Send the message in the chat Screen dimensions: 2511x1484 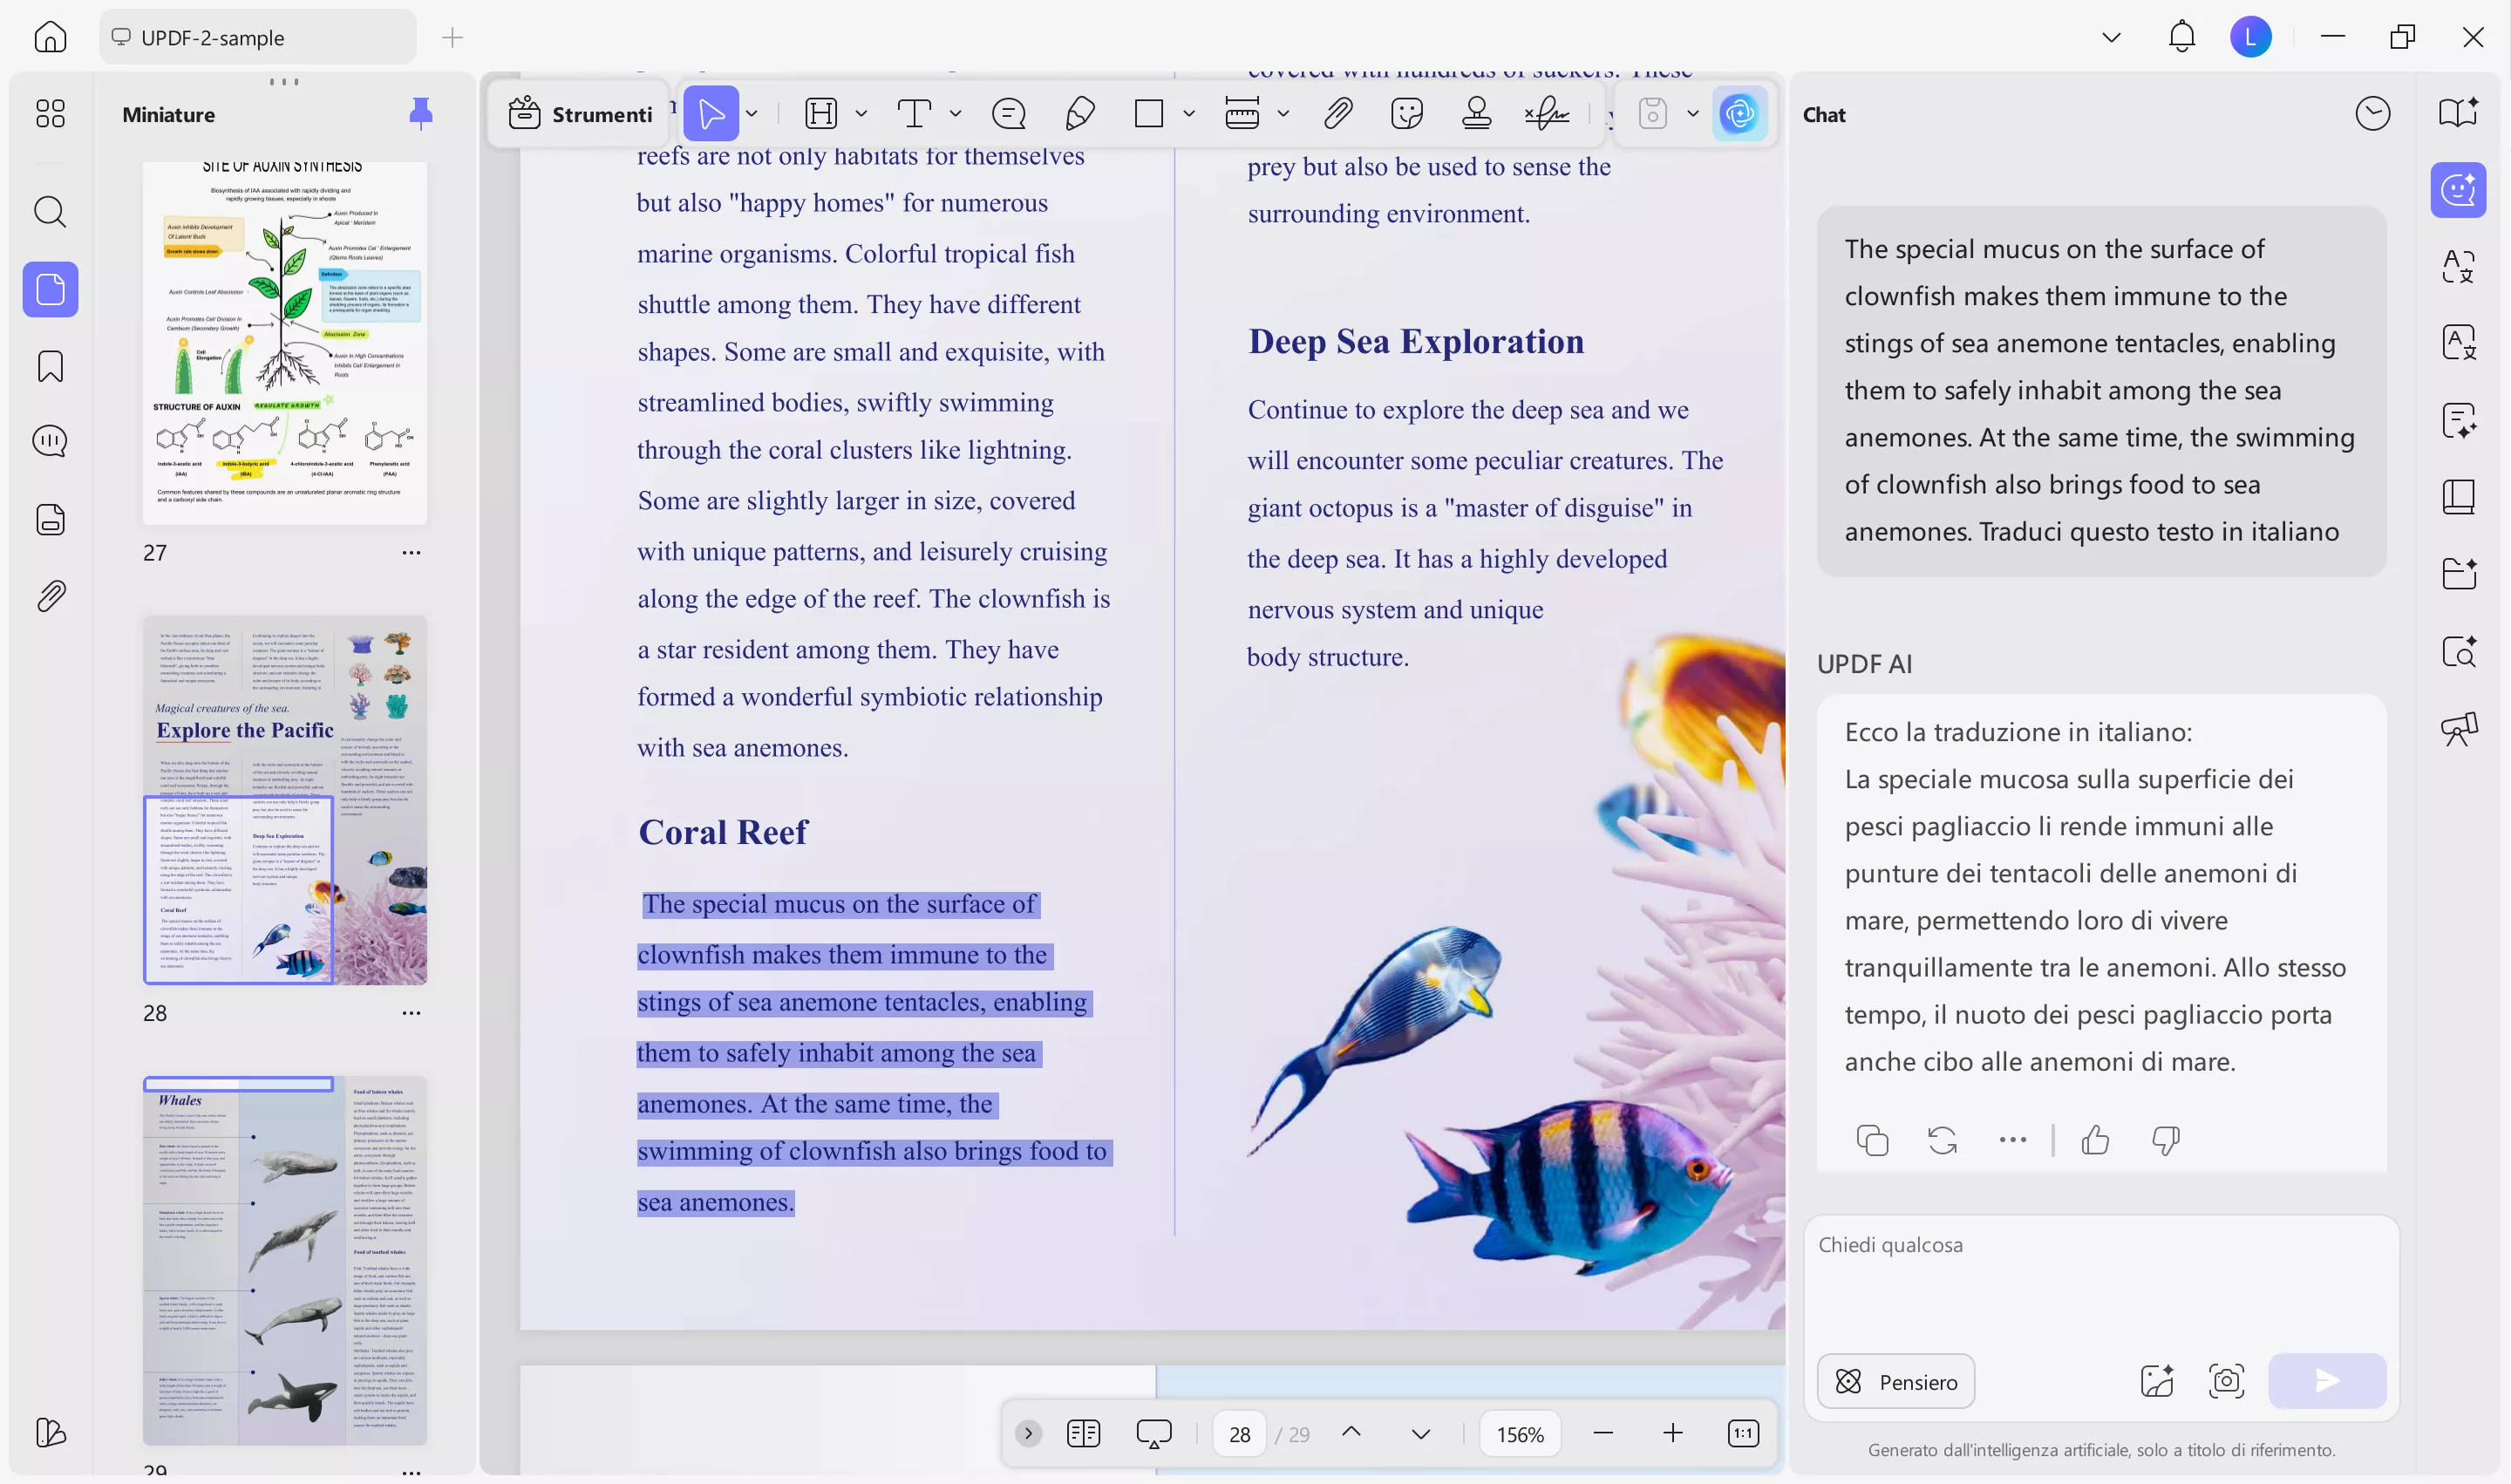pos(2327,1381)
